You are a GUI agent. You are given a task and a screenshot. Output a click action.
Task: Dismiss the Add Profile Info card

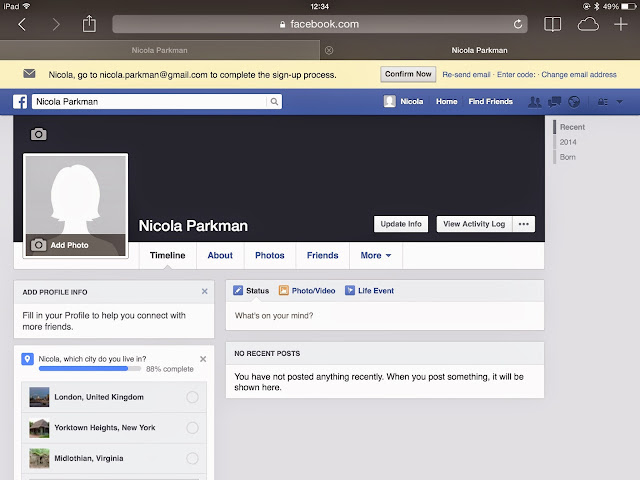[204, 291]
